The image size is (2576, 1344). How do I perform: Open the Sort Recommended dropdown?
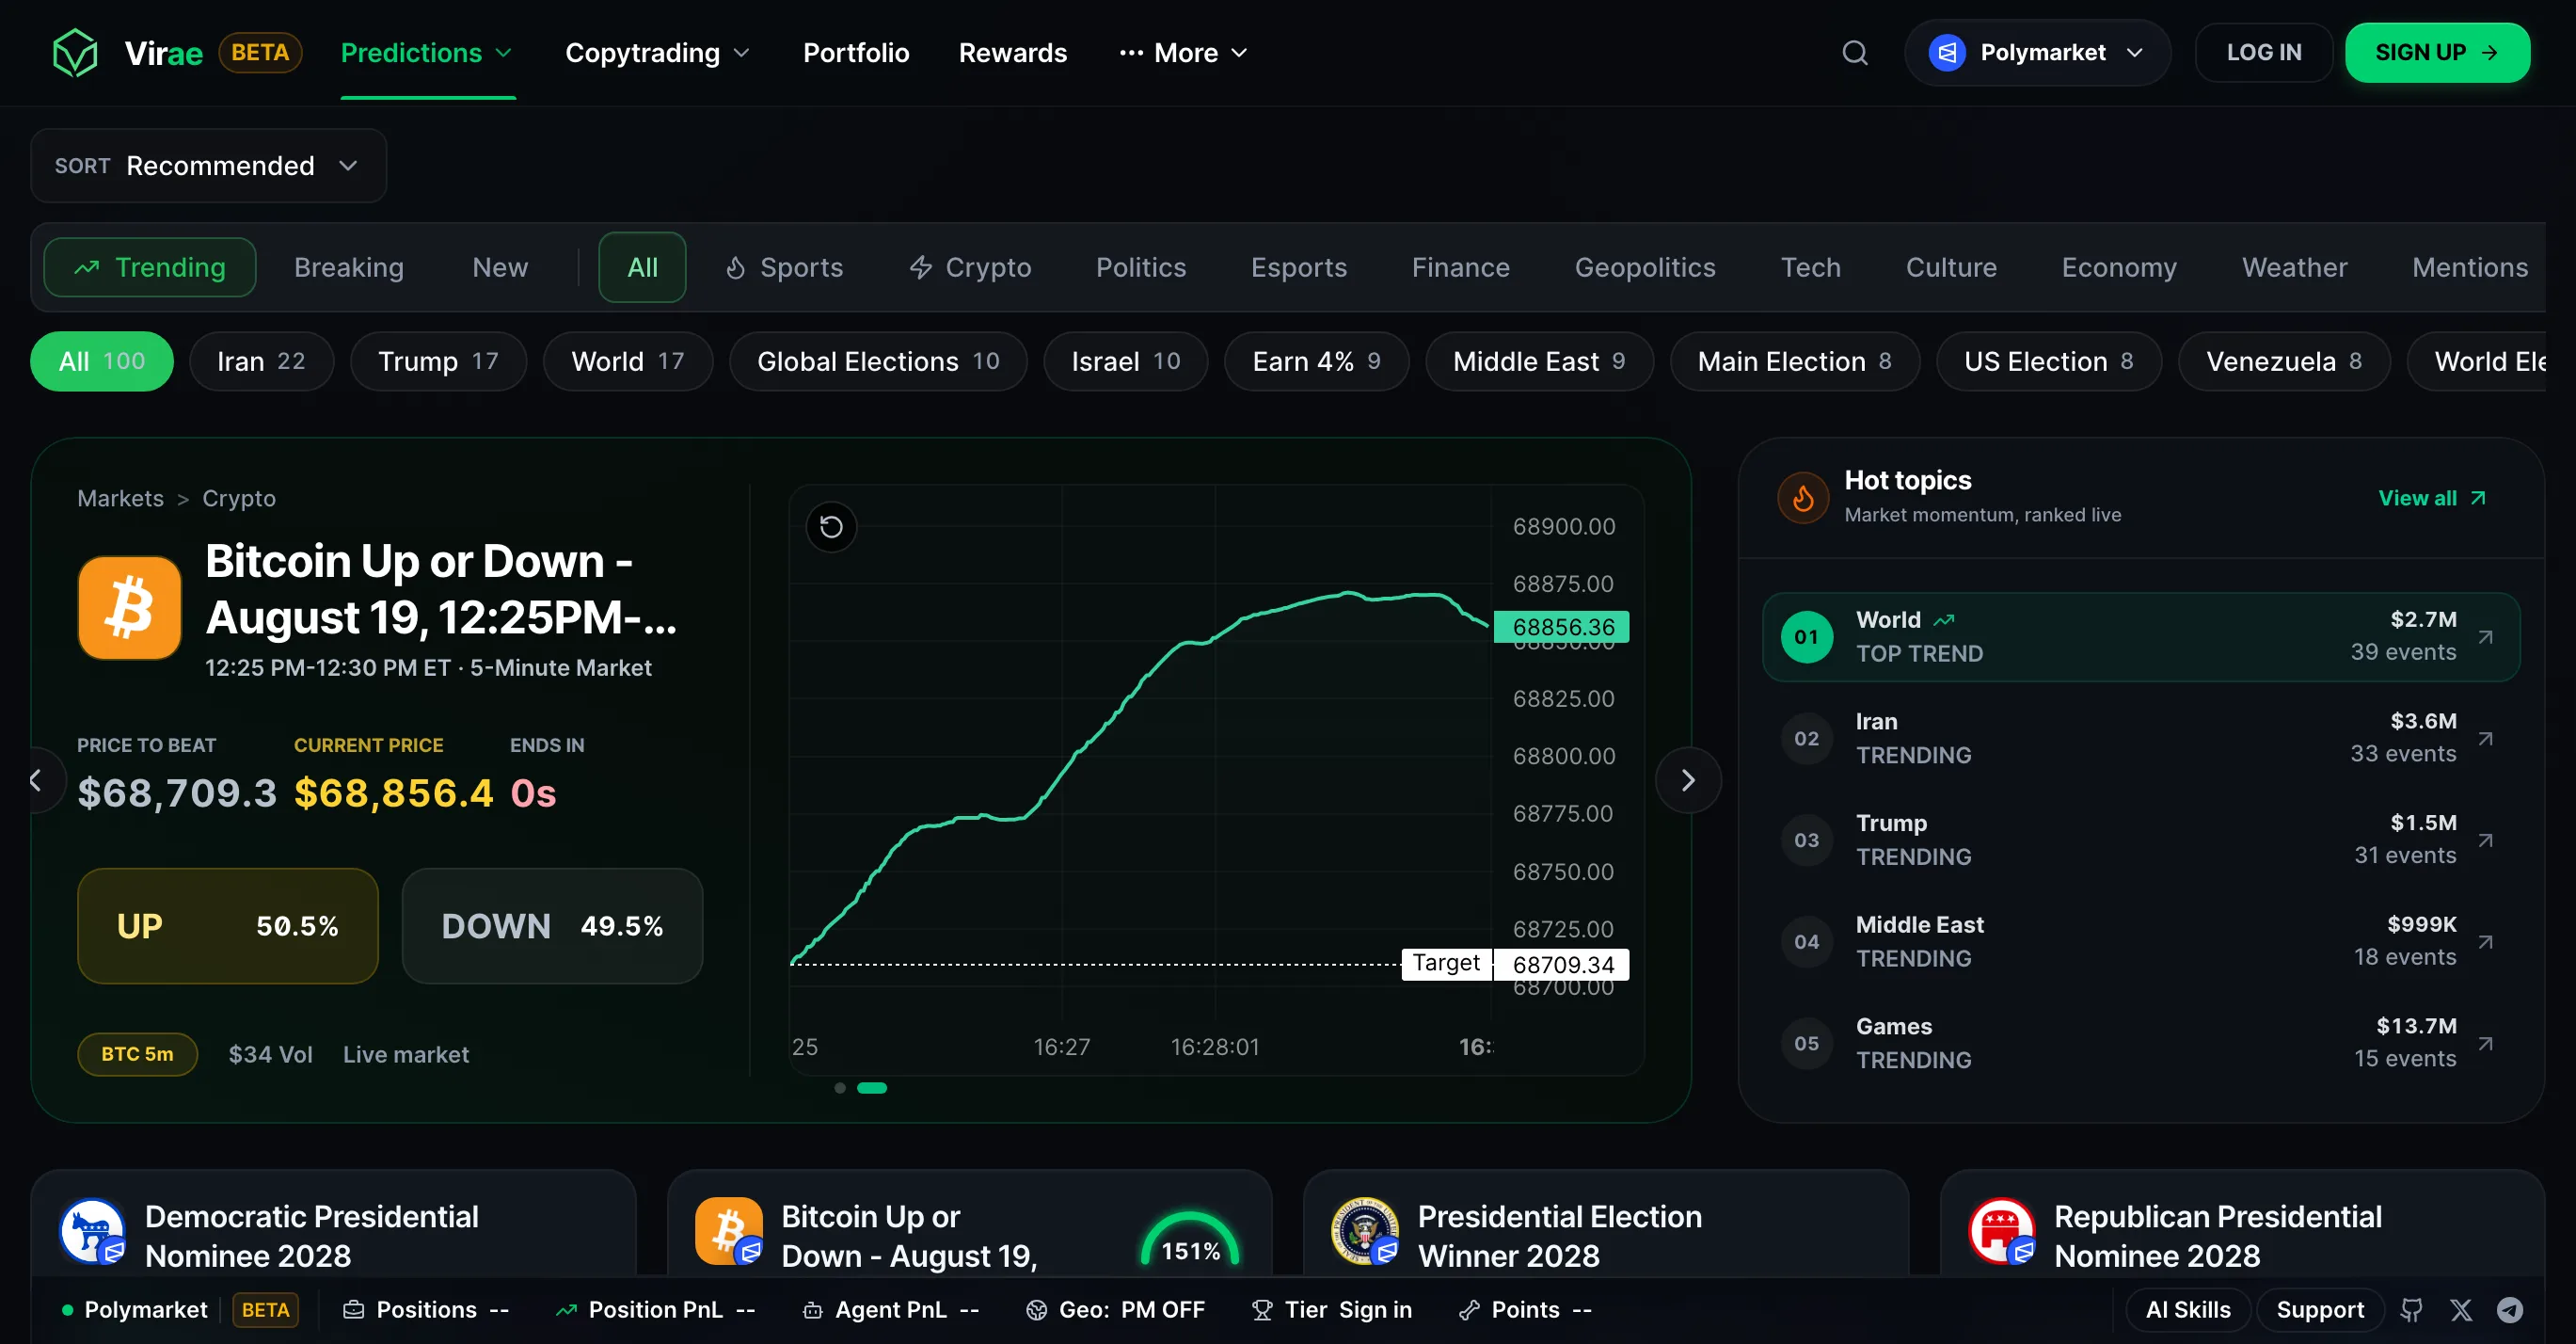tap(208, 165)
